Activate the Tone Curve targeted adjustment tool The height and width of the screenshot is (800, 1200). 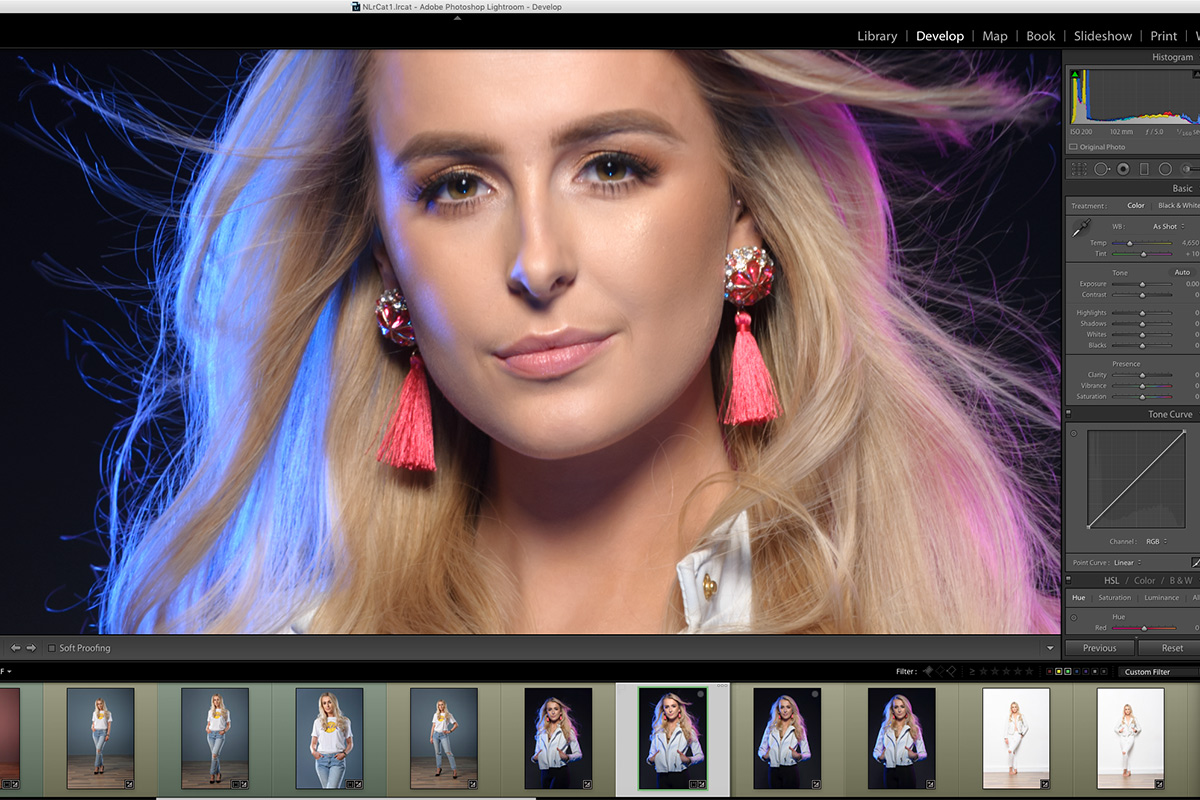[x=1074, y=433]
